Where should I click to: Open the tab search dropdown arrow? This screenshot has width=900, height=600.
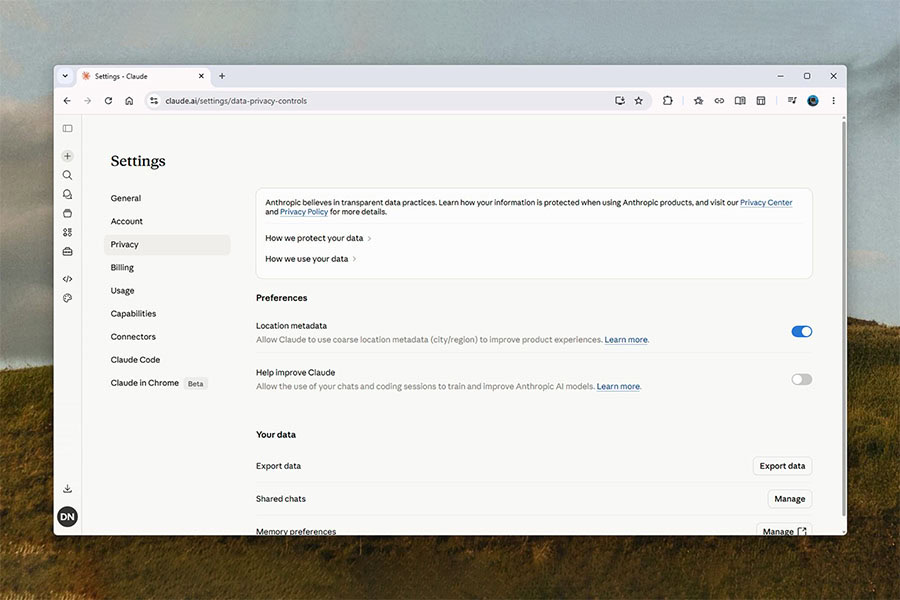65,76
